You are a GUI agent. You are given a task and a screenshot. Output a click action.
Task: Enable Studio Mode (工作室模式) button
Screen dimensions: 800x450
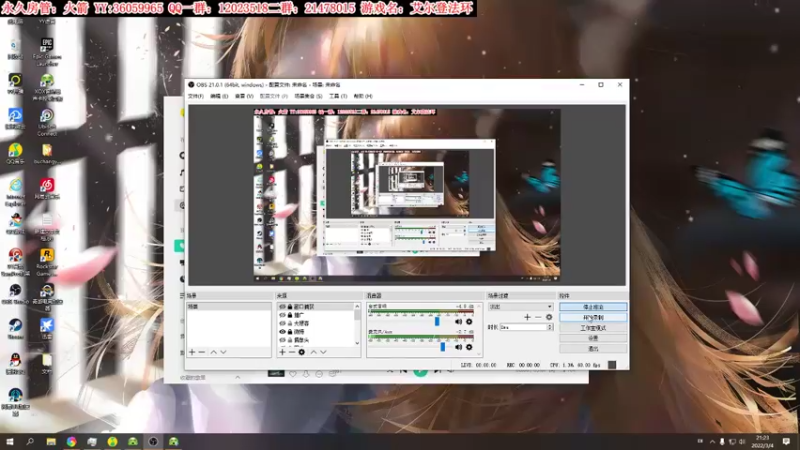tap(593, 328)
